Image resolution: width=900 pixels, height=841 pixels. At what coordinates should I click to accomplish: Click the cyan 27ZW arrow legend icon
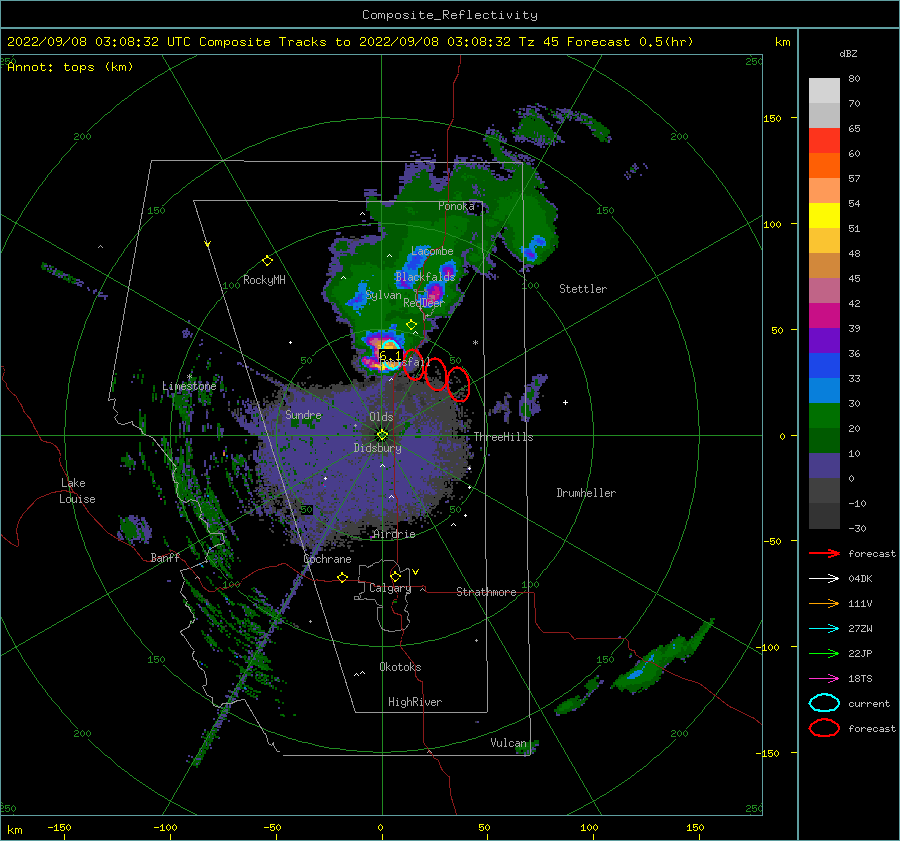coord(824,629)
